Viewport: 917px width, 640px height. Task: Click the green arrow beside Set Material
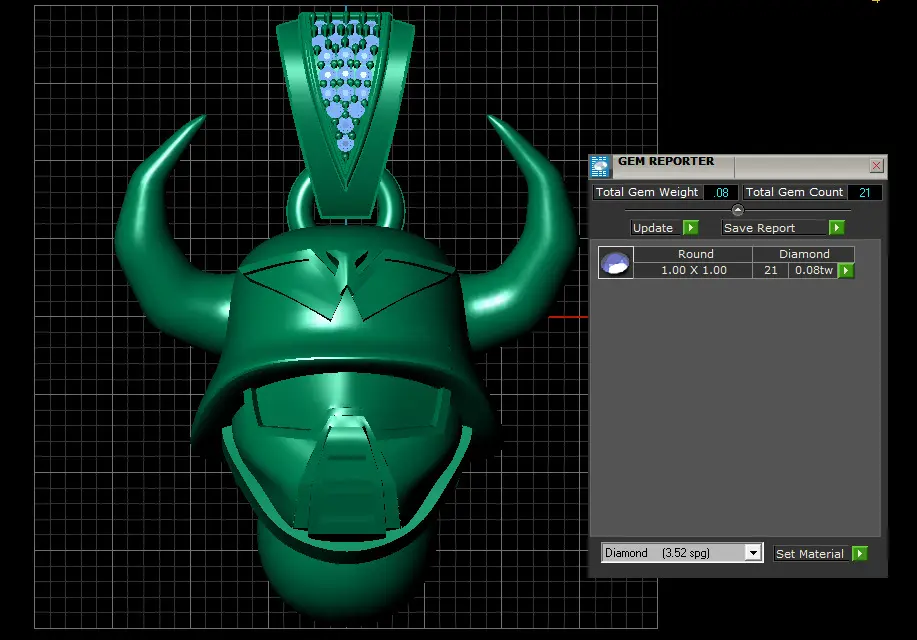click(860, 553)
